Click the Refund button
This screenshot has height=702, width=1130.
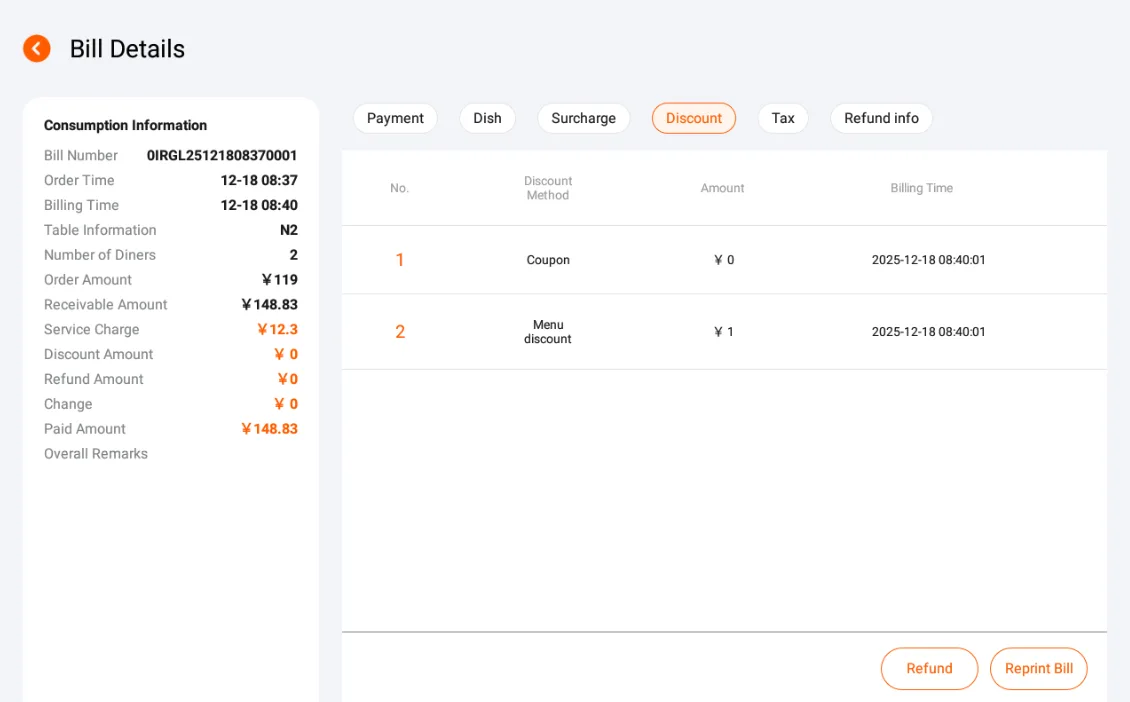(929, 668)
